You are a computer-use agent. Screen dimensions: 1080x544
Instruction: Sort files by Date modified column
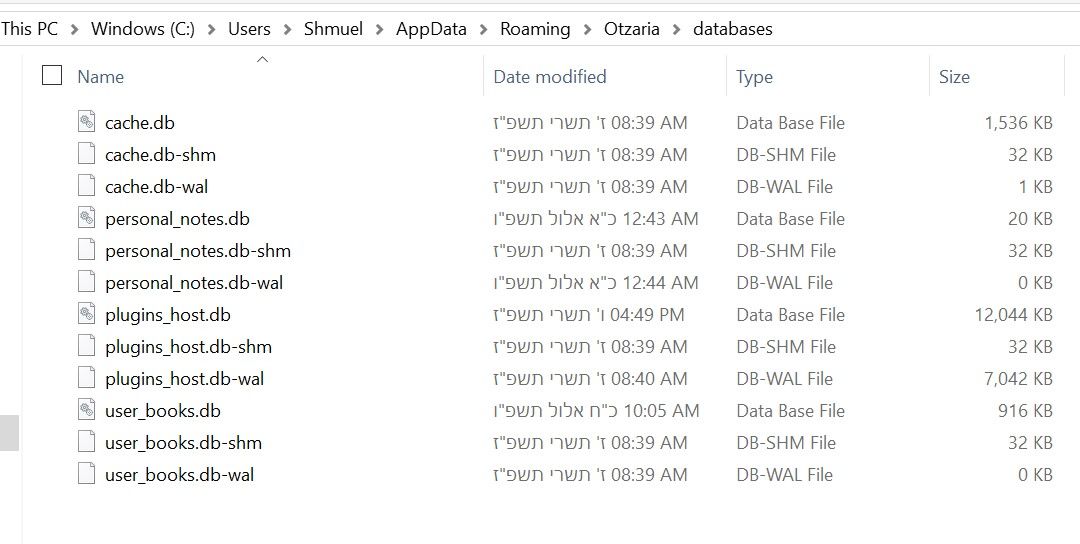coord(550,76)
